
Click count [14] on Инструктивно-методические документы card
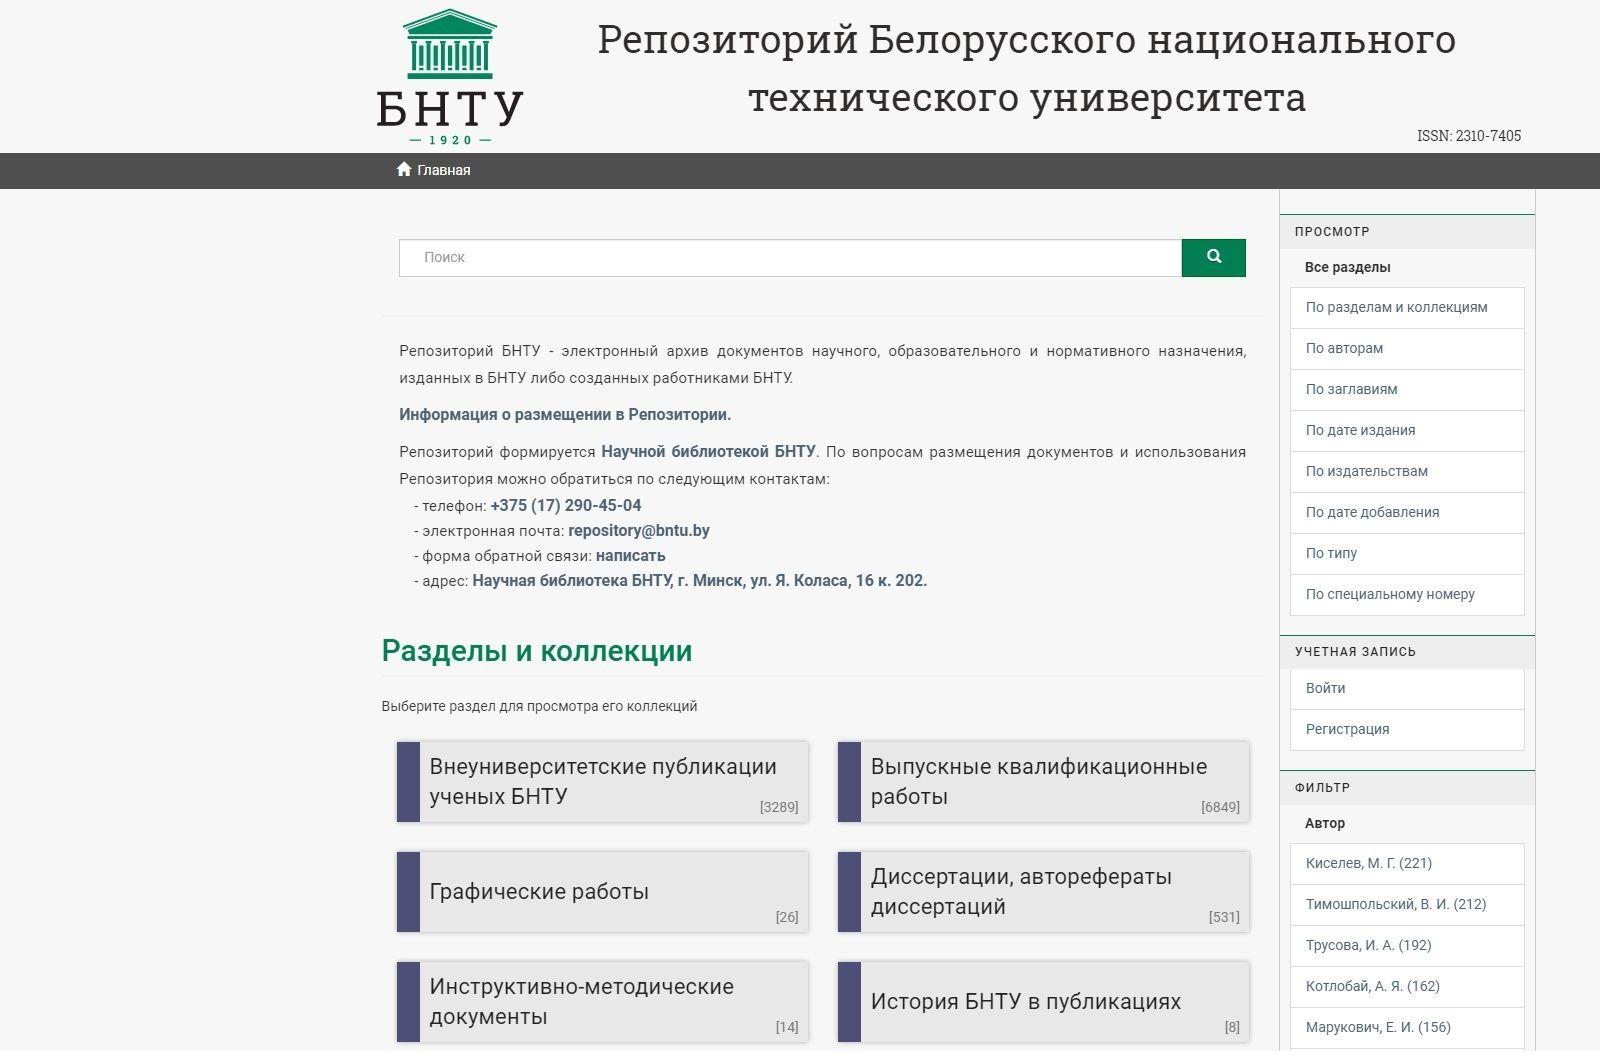pos(787,1027)
